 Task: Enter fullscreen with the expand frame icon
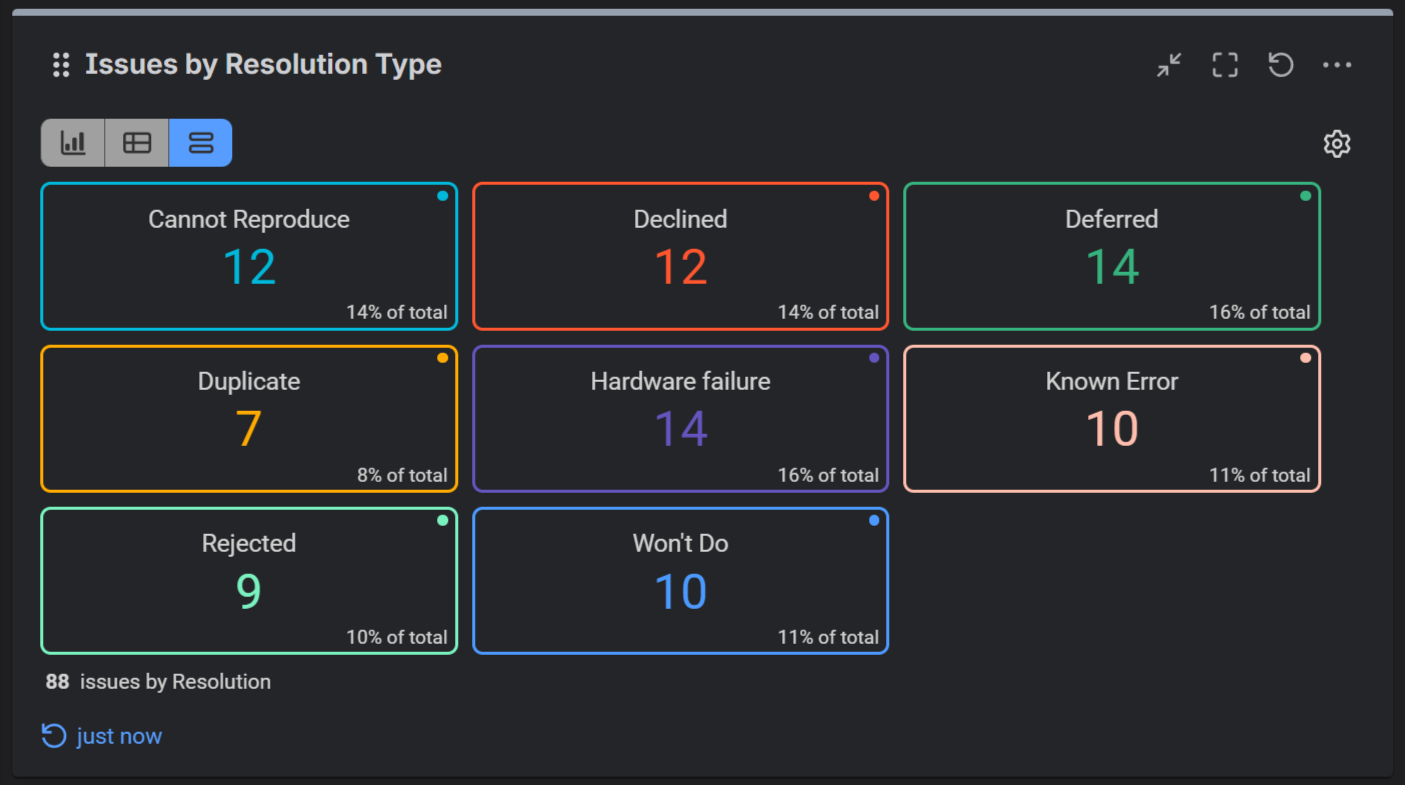tap(1224, 64)
